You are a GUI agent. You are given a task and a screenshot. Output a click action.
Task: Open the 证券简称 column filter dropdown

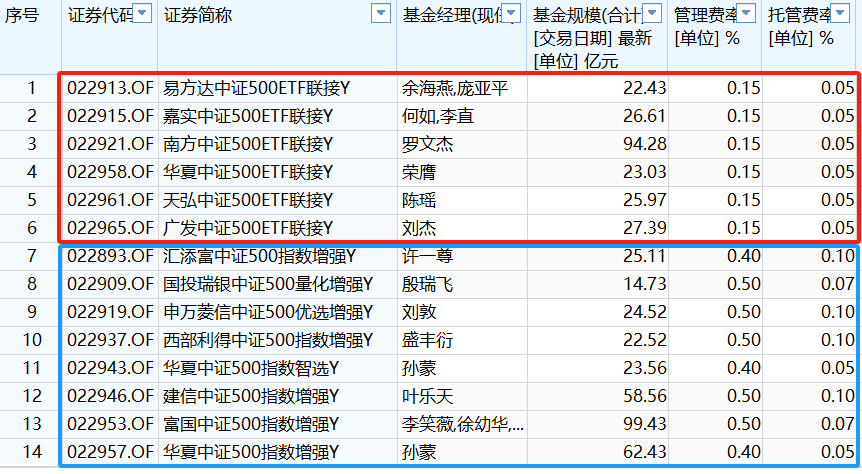381,13
